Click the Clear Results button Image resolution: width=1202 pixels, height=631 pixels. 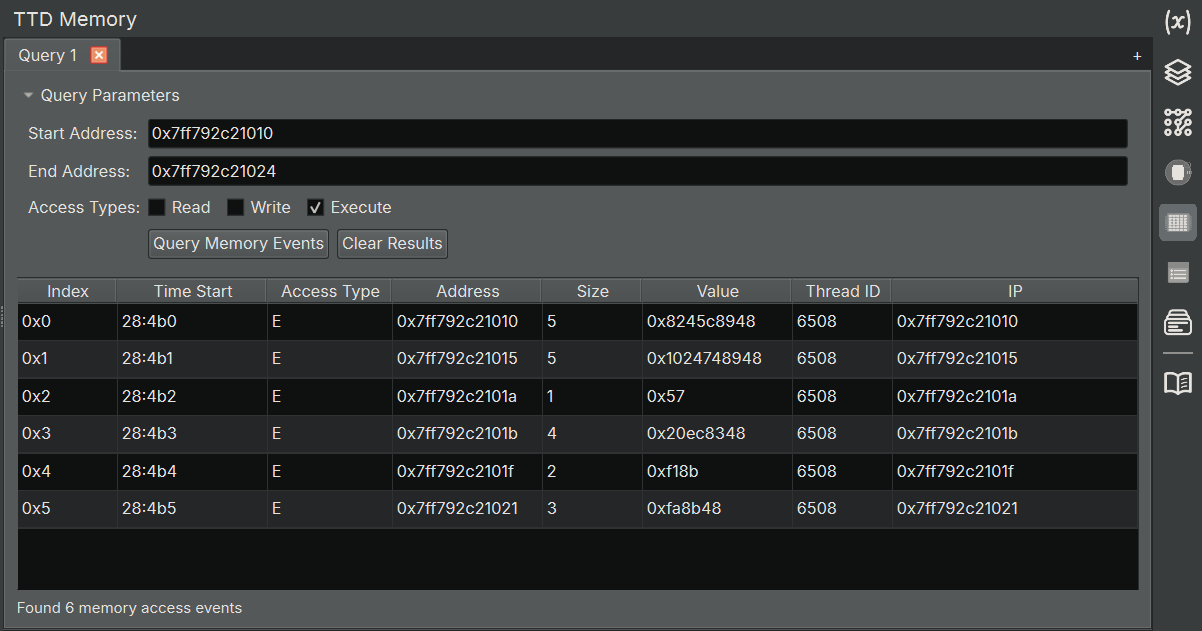392,244
